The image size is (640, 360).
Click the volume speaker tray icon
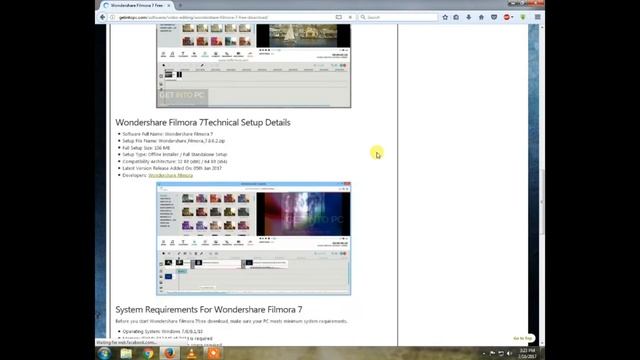pos(509,353)
